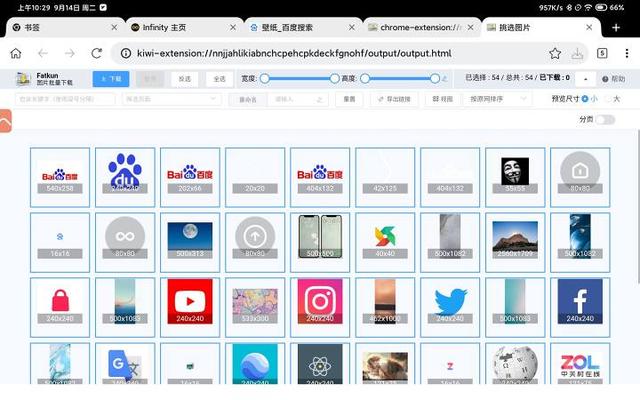Click the 反选 invert selection button
The image size is (640, 400).
184,79
